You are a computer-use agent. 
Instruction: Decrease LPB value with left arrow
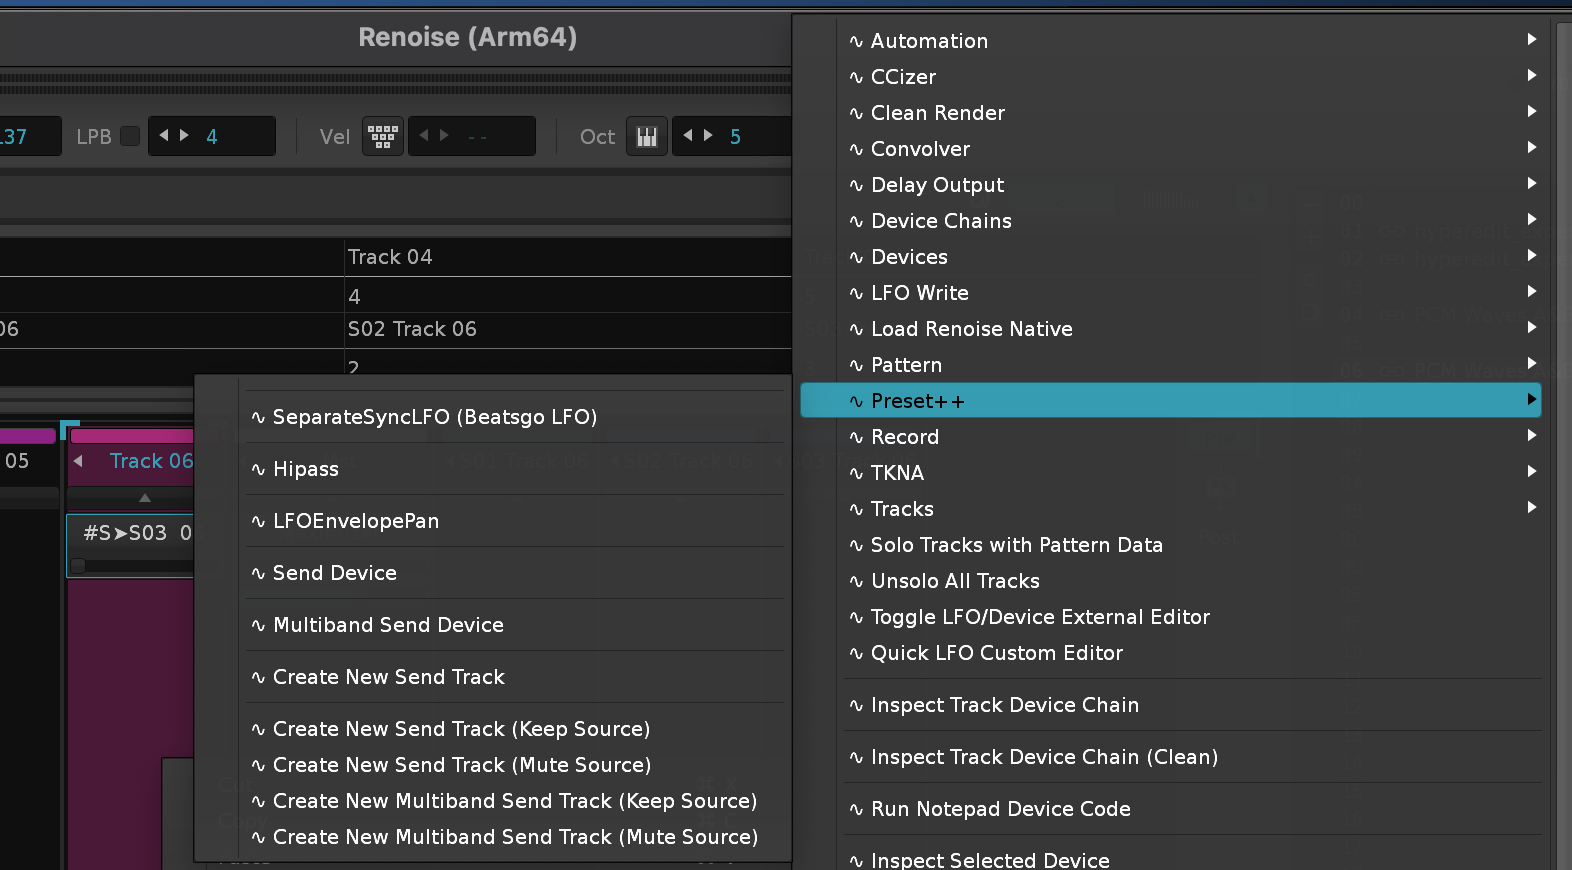pos(164,135)
